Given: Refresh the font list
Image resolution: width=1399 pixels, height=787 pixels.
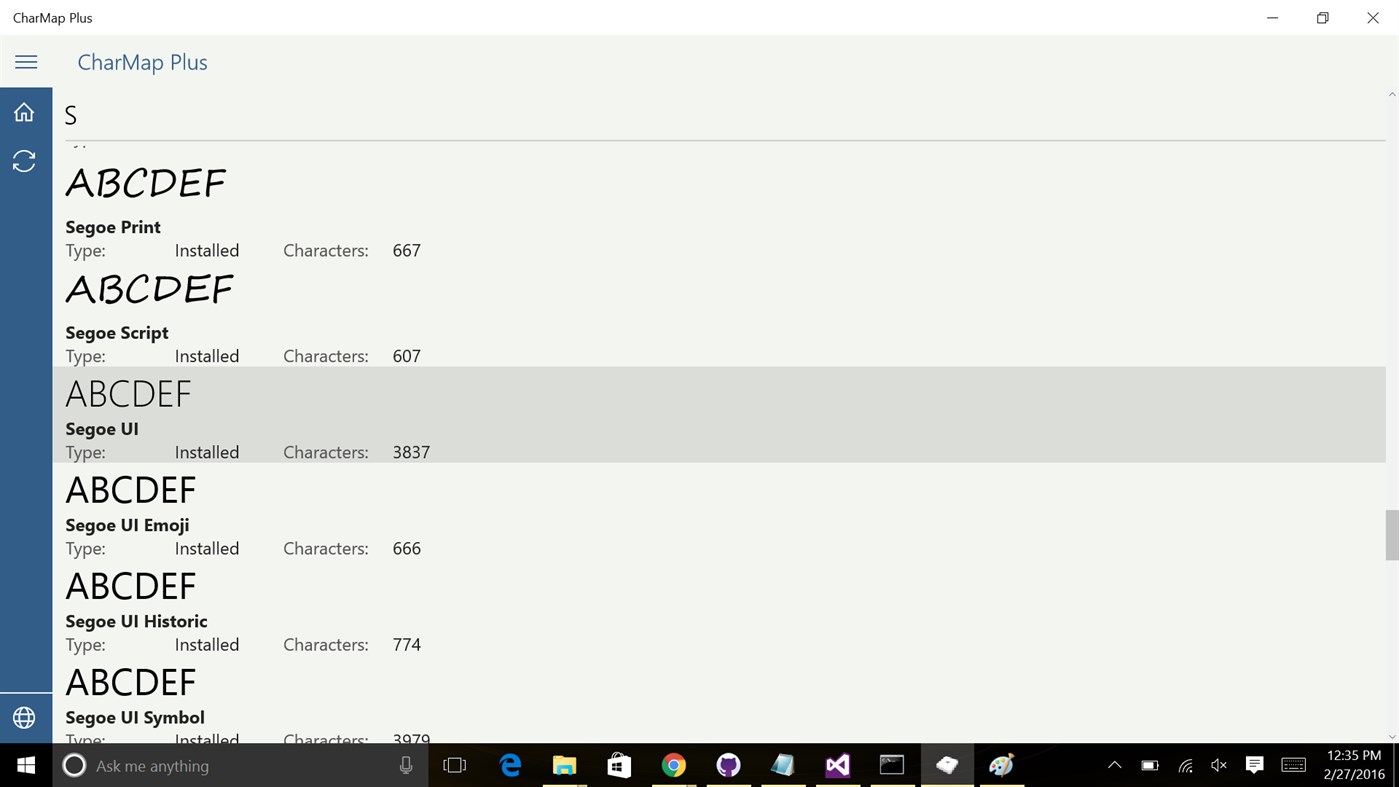Looking at the screenshot, I should coord(24,160).
